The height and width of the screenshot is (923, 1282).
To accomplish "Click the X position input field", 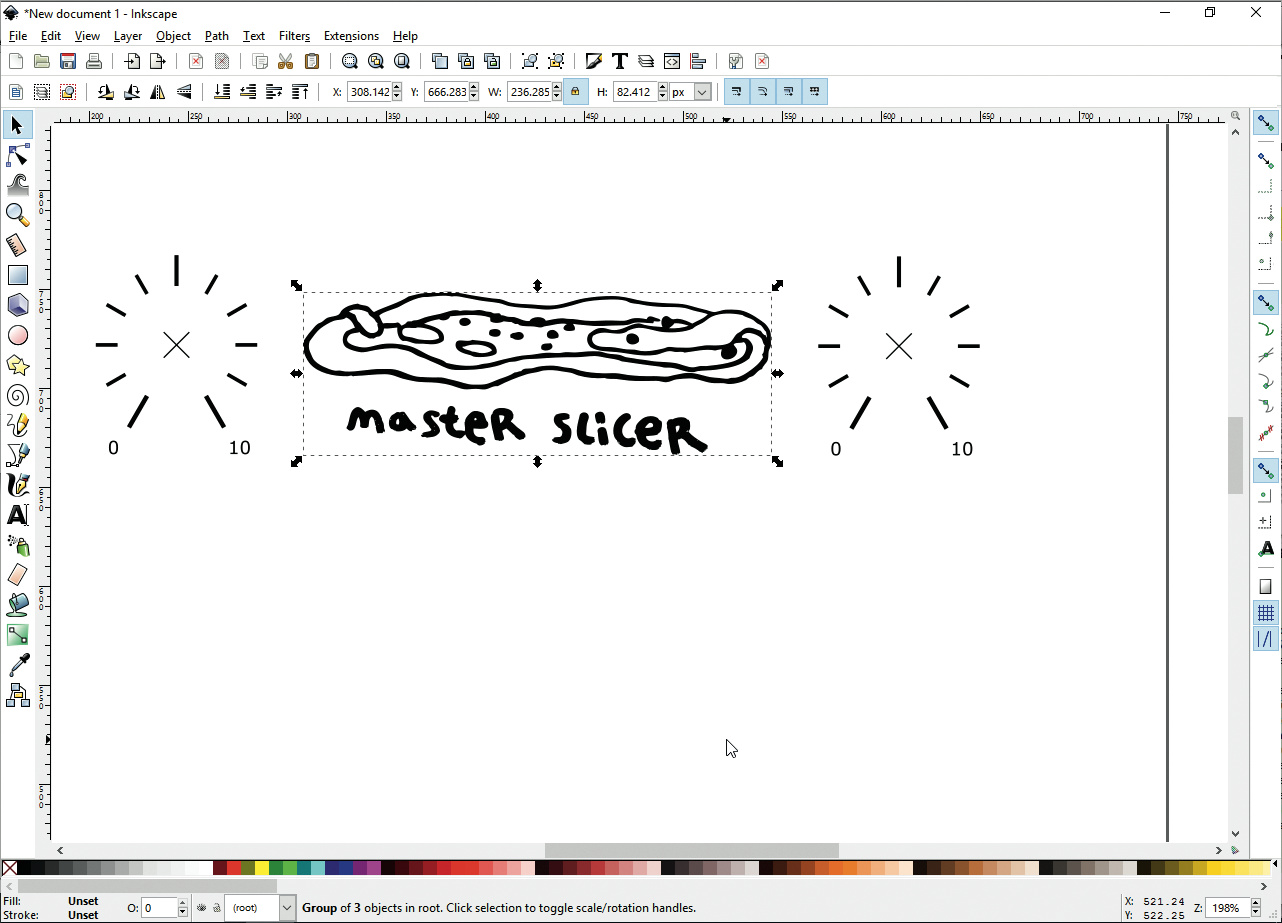I will pos(369,92).
